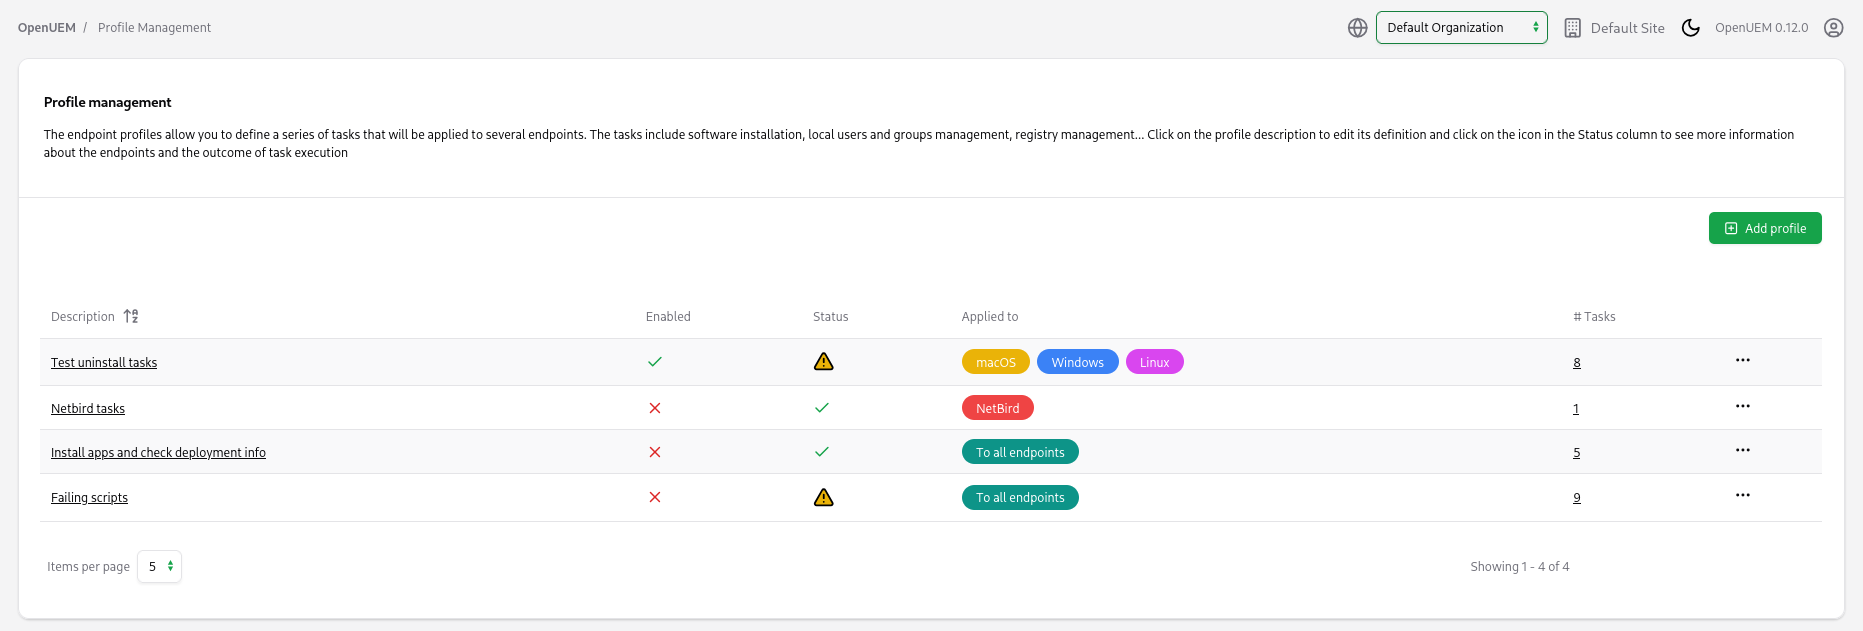Expand the Items per page selector
Image resolution: width=1863 pixels, height=631 pixels.
[159, 566]
